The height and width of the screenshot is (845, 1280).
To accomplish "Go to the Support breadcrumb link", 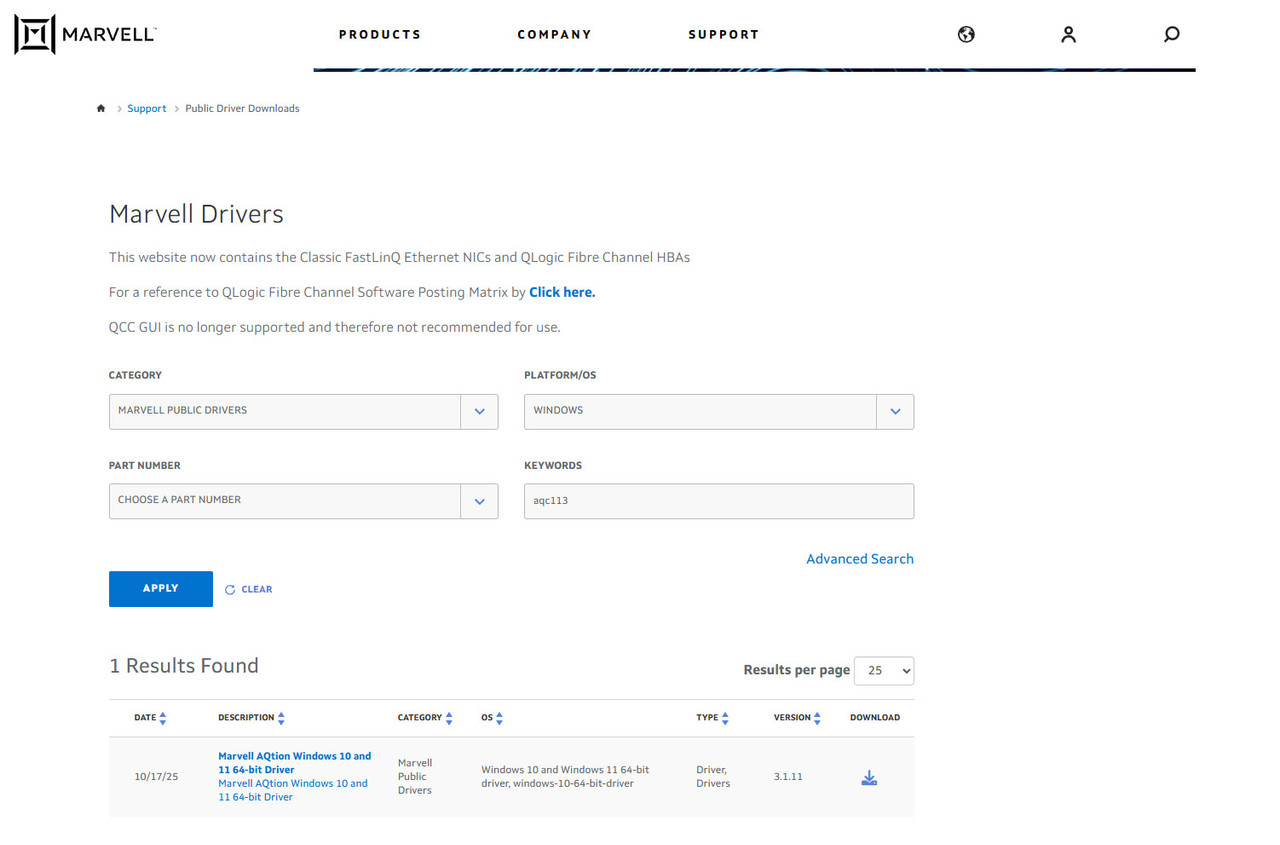I will [147, 108].
